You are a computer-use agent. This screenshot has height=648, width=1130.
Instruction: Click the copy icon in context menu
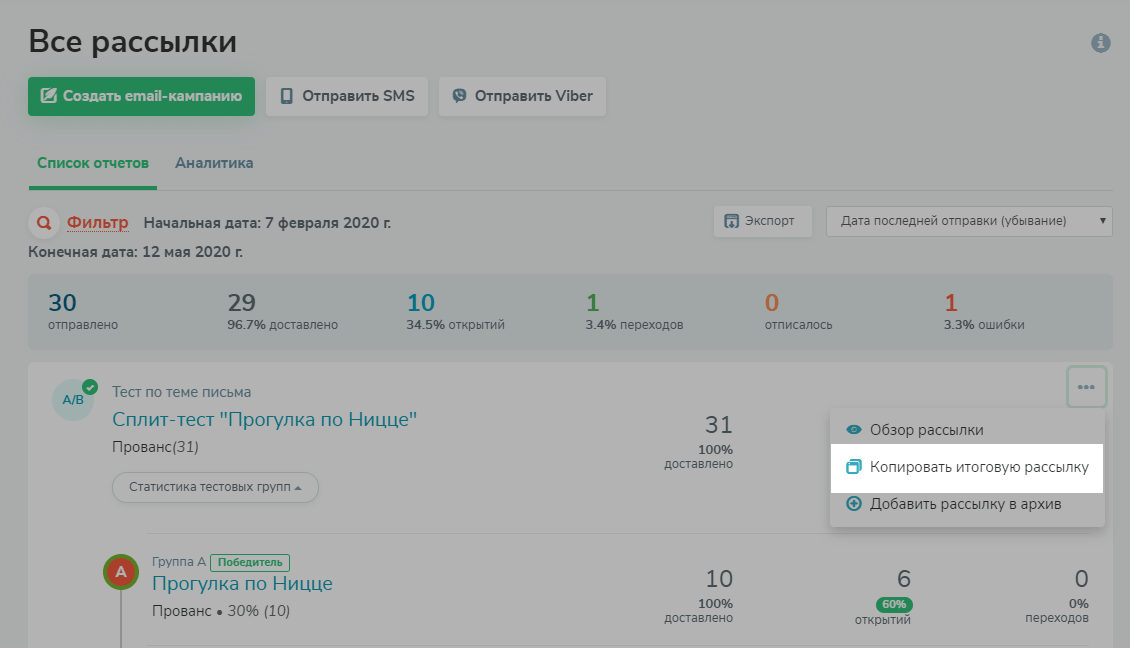click(853, 467)
